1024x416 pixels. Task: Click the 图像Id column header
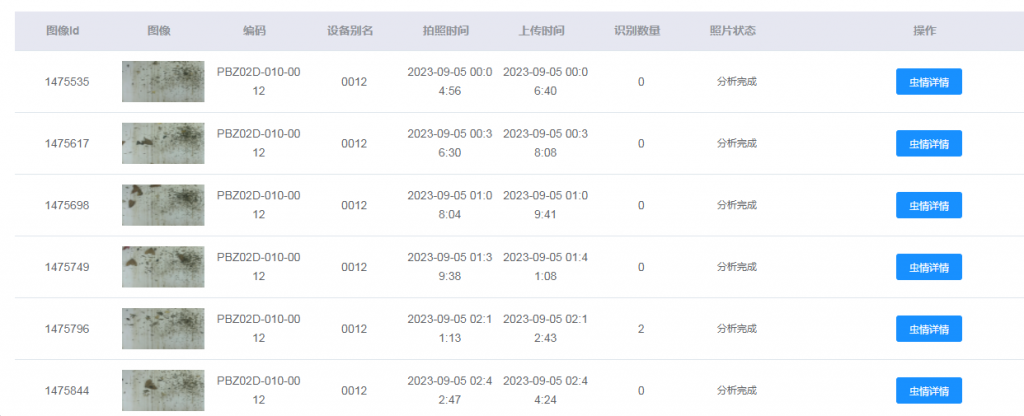click(63, 31)
